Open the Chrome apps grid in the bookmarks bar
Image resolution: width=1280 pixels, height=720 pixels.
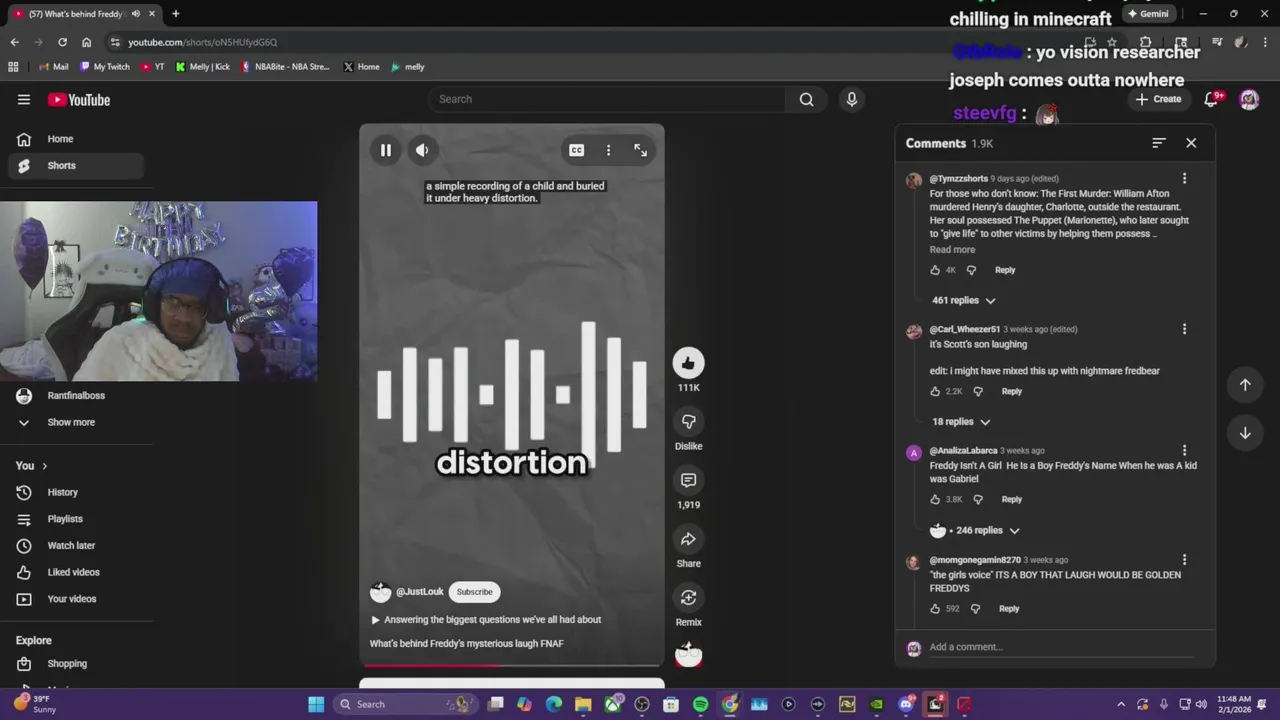[x=13, y=67]
